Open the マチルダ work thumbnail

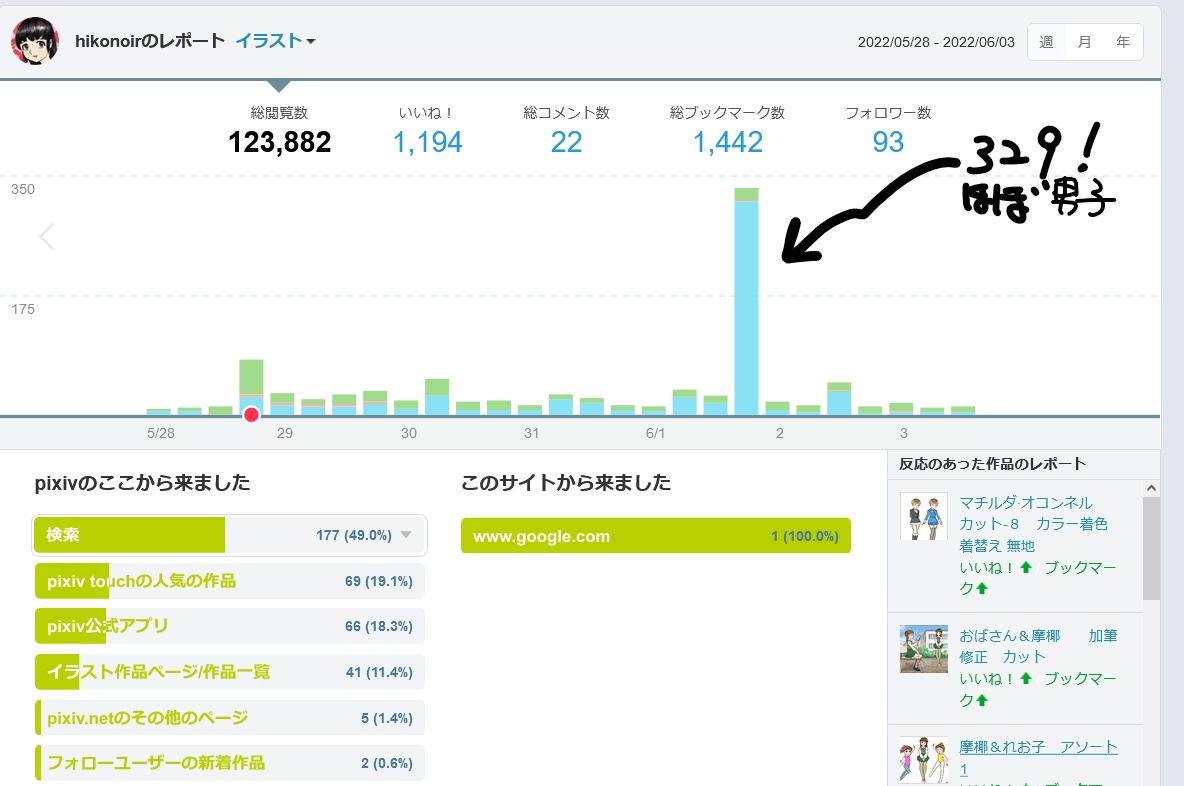923,517
